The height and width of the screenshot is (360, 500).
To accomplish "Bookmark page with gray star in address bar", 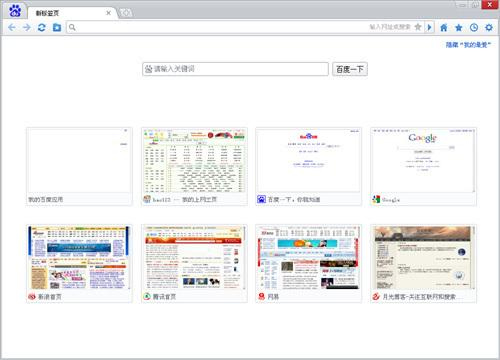I will (418, 27).
